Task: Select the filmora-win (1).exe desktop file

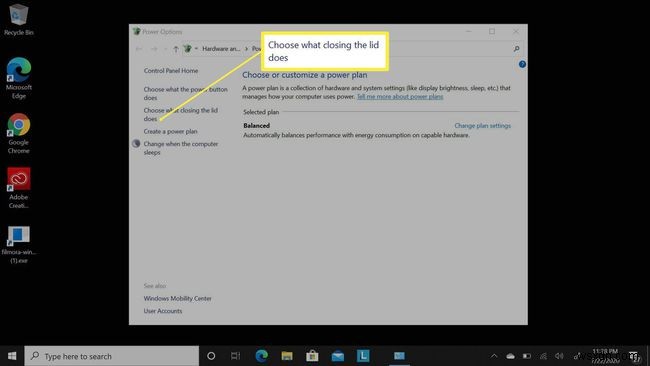Action: [19, 245]
